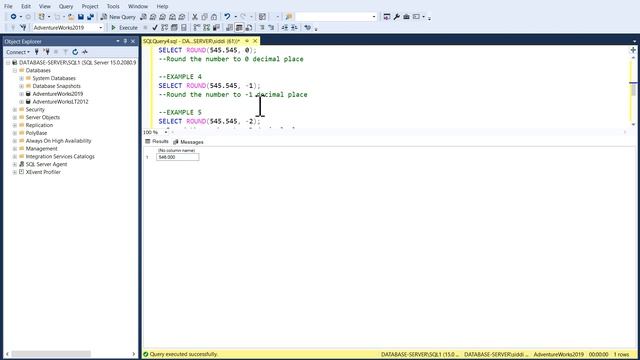Select the XEvent Profiler item
The height and width of the screenshot is (360, 640).
[43, 172]
